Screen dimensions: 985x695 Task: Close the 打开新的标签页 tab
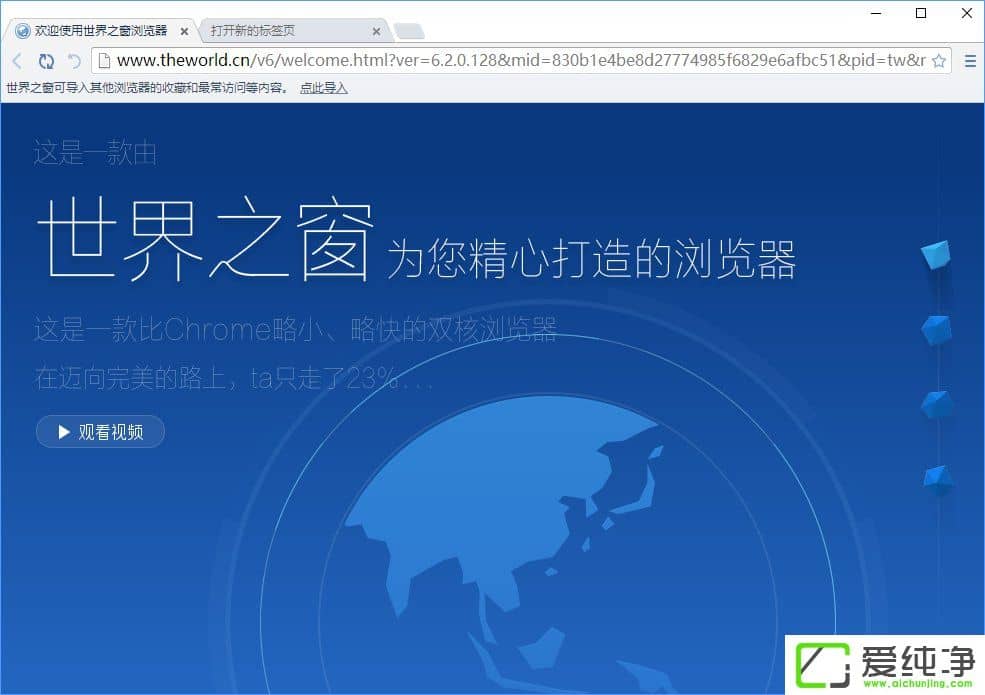(376, 31)
